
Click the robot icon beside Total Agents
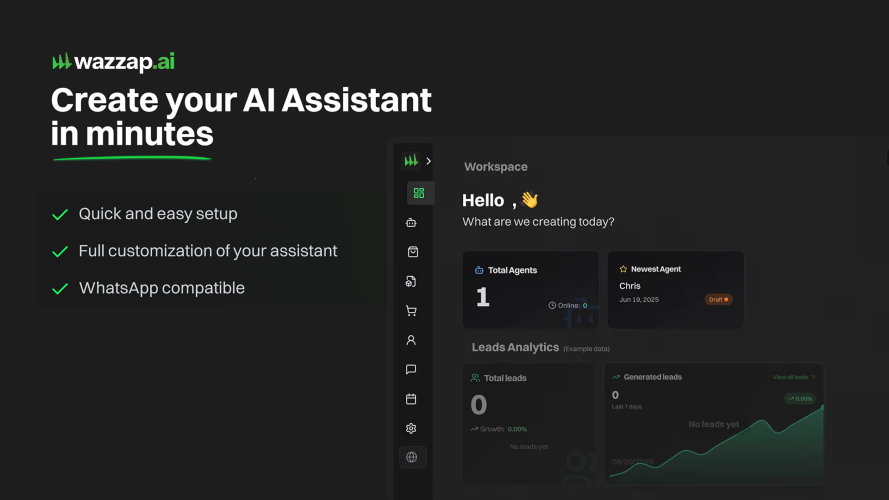tap(479, 270)
